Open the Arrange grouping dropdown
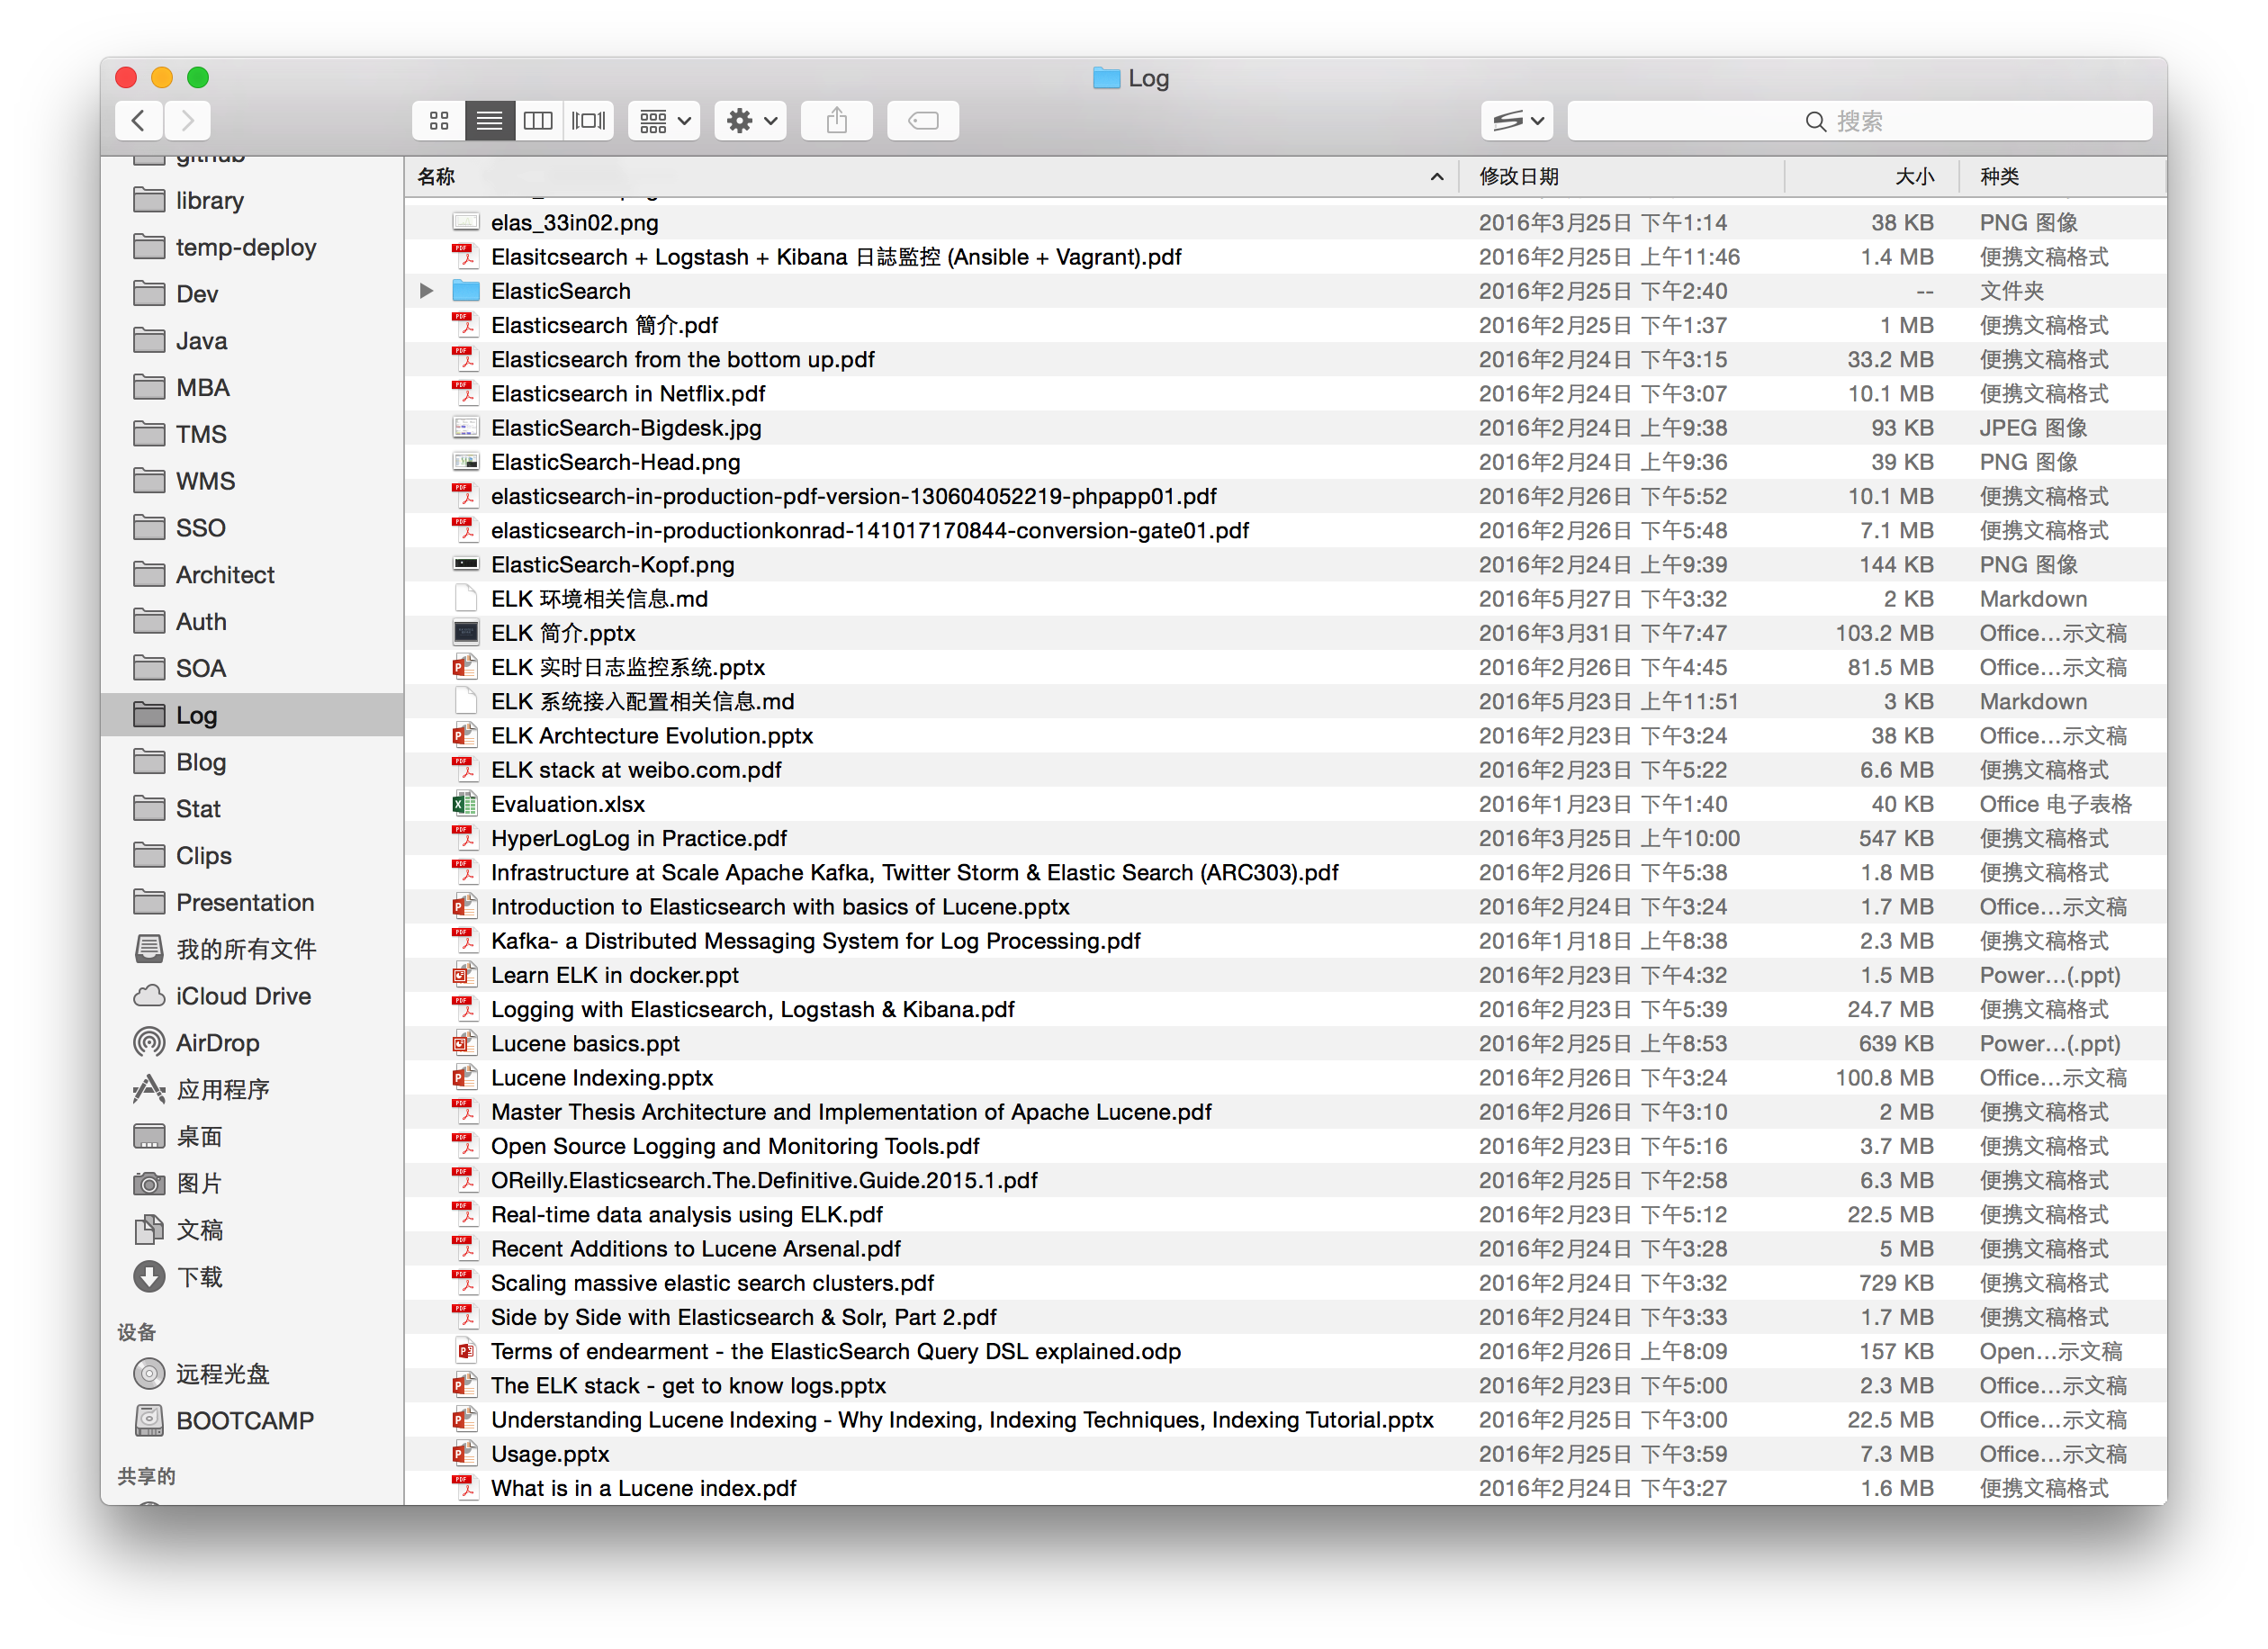 click(664, 121)
